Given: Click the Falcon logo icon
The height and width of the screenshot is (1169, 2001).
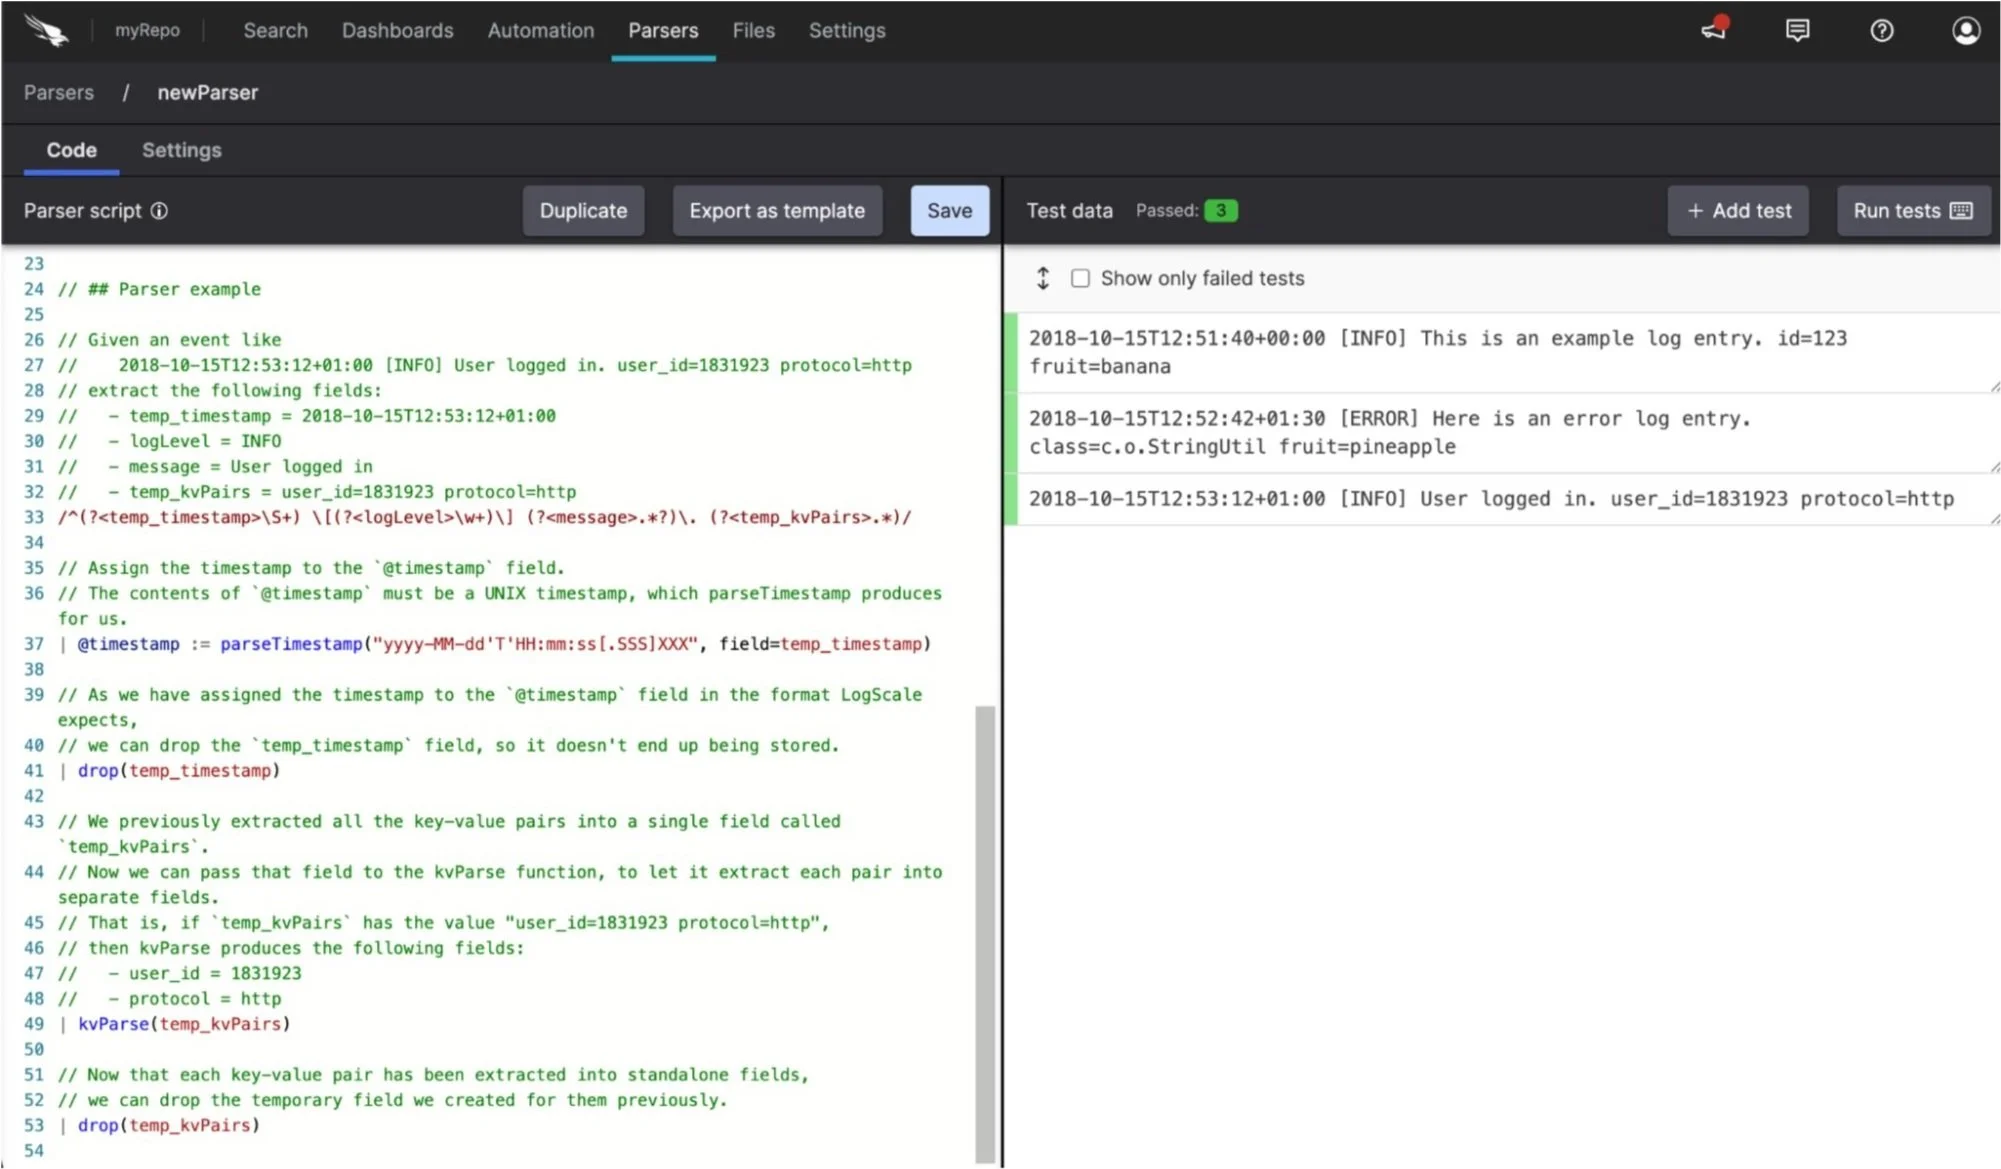Looking at the screenshot, I should point(46,30).
